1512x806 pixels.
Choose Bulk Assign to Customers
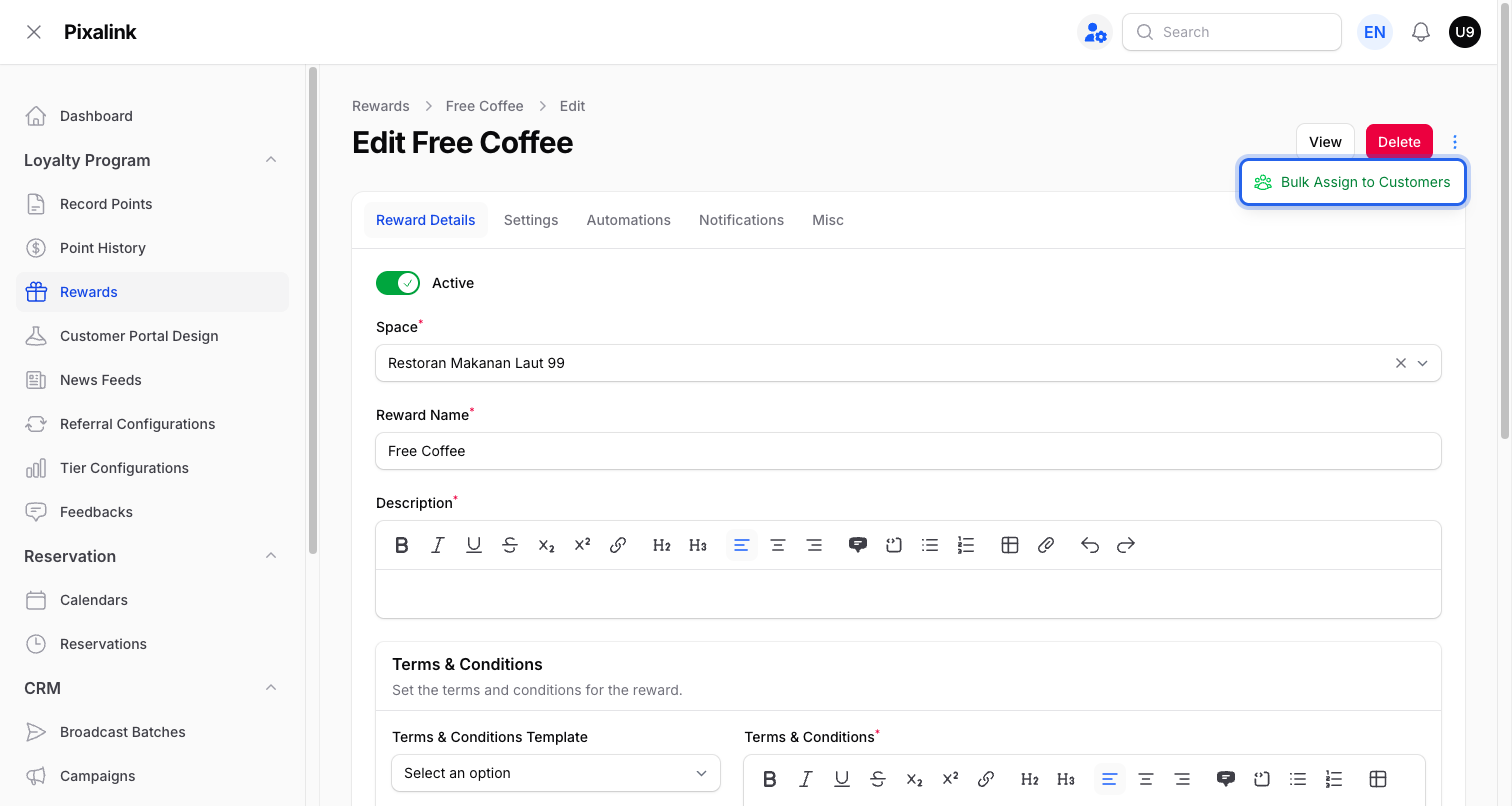click(1353, 182)
